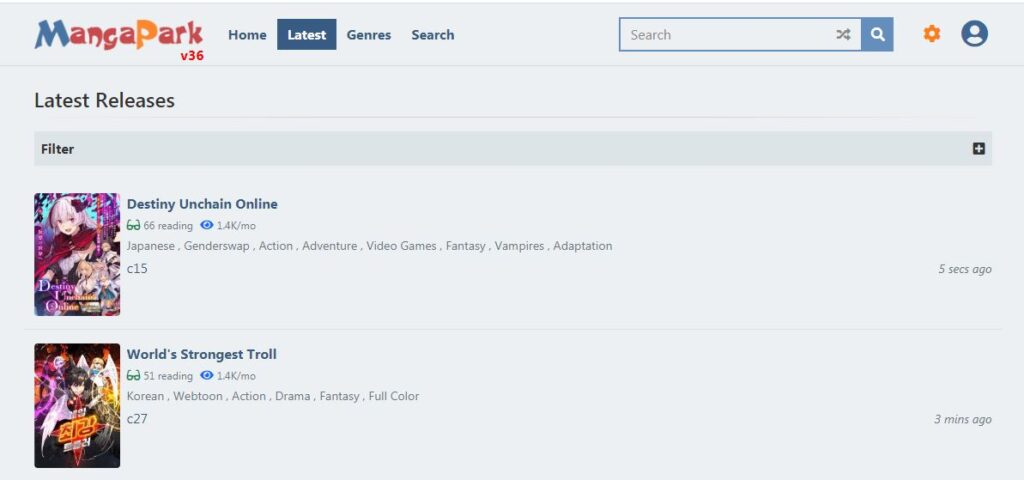Open Destiny Unchain Online title link

(202, 204)
